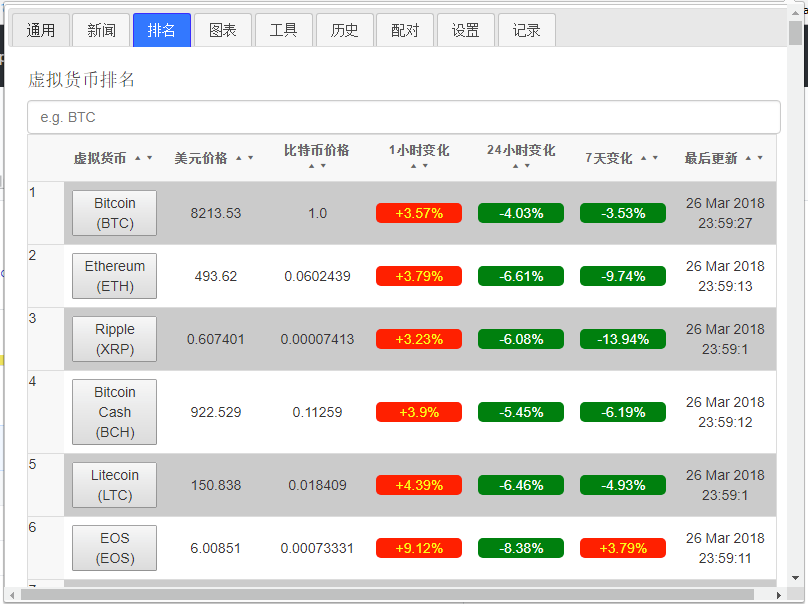The image size is (808, 604).
Task: Click sort arrows next to 美元价格
Action: pos(245,158)
